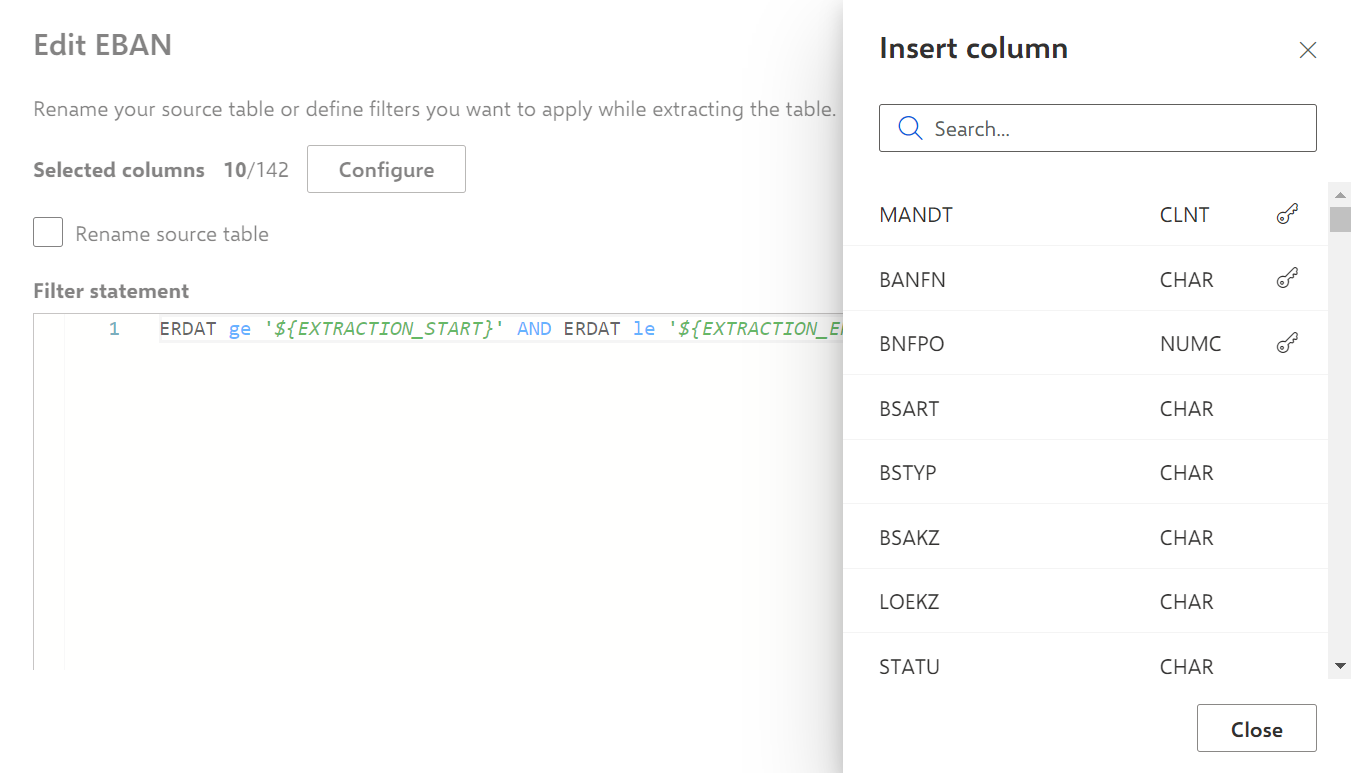Insert the BSAKZ column

[x=1086, y=537]
